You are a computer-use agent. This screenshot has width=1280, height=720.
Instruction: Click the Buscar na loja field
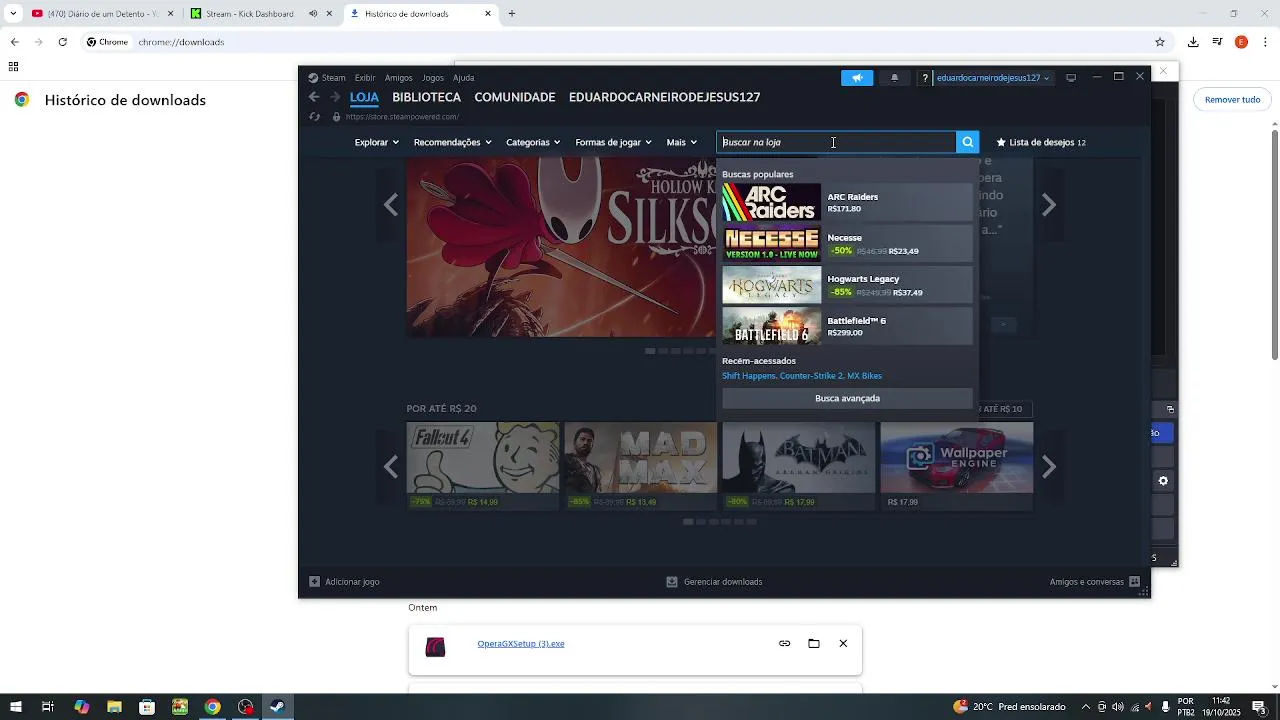836,142
